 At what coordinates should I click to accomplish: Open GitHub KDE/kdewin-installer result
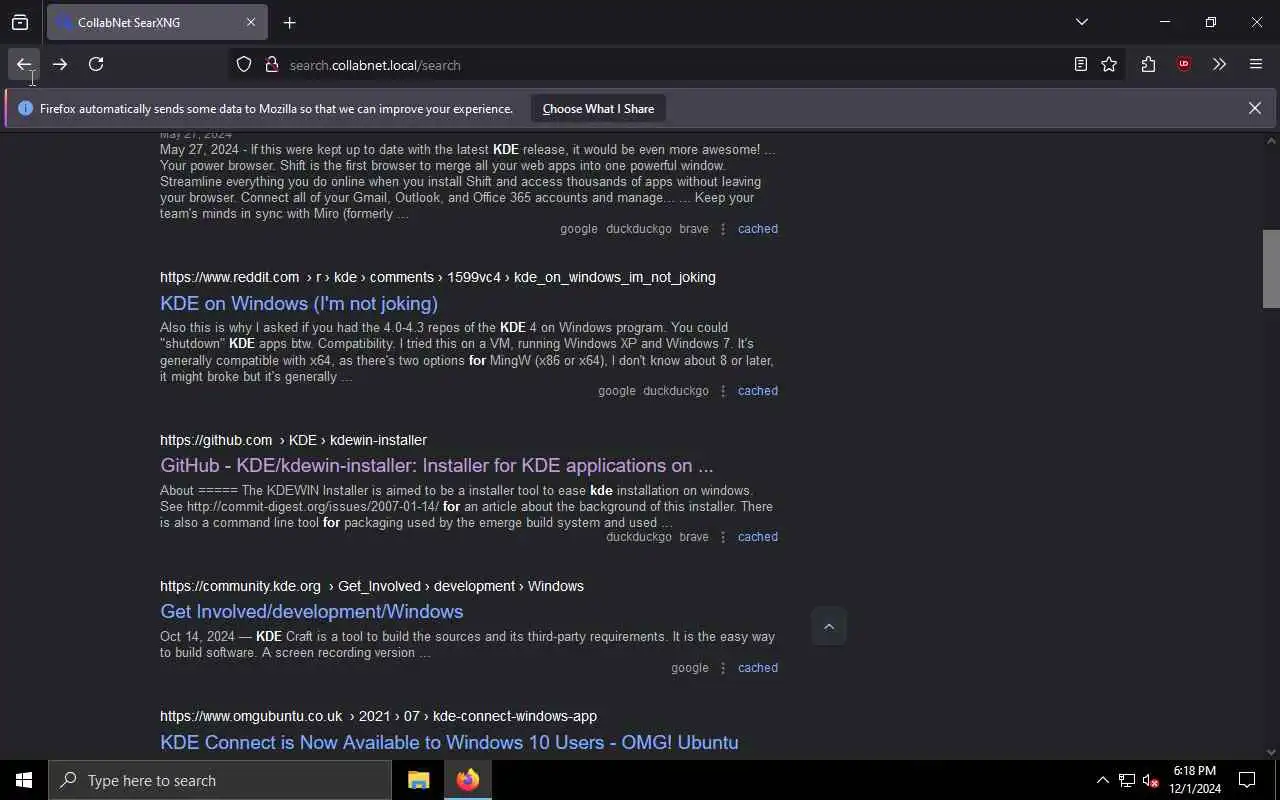(436, 465)
